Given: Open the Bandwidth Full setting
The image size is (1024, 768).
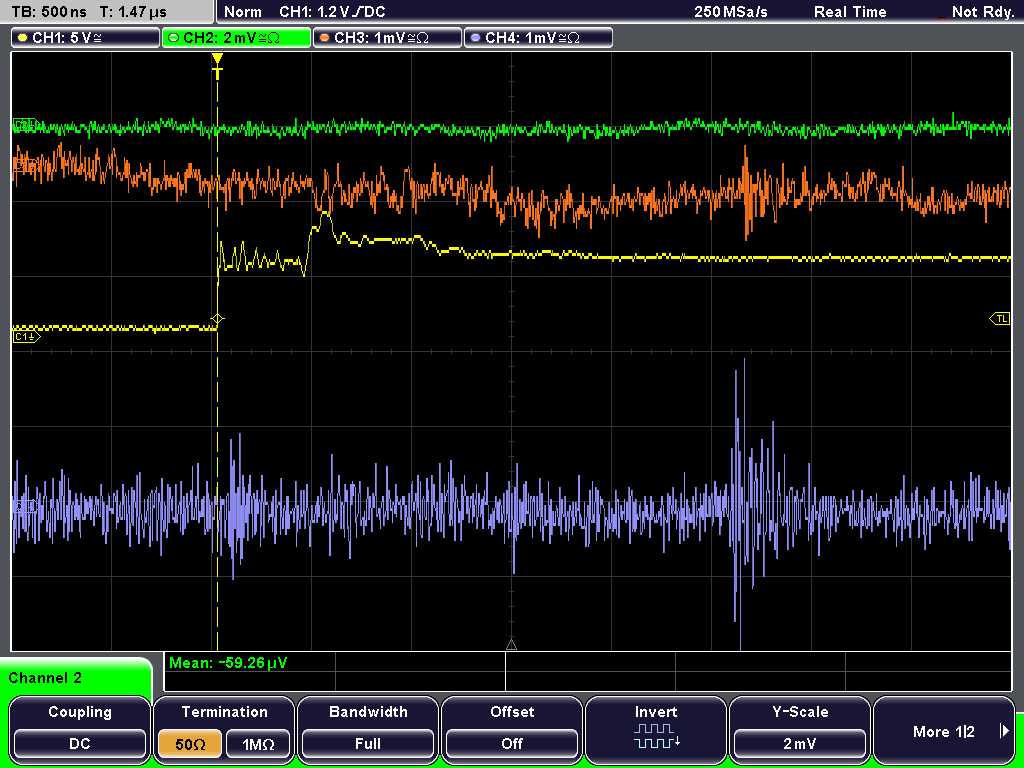Looking at the screenshot, I should [x=368, y=743].
